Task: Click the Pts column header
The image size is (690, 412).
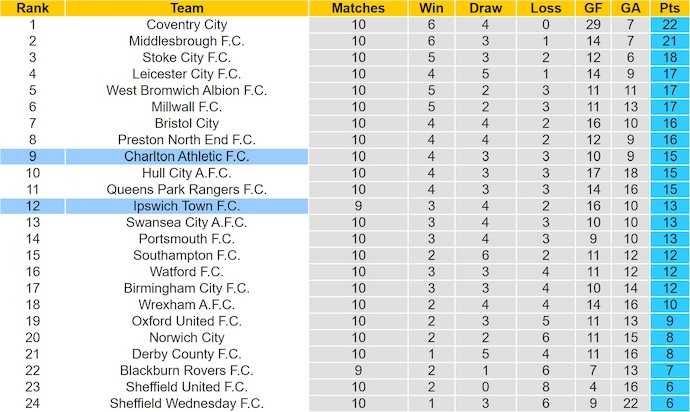Action: (669, 8)
